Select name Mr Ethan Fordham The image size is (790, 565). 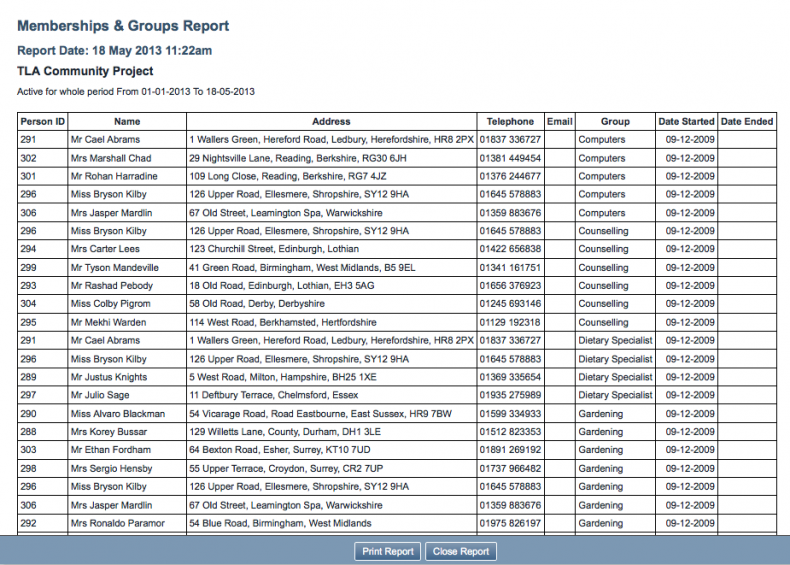(111, 450)
